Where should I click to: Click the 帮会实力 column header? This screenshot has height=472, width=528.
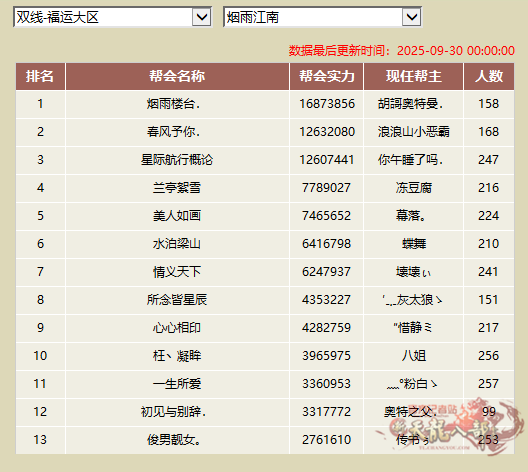pyautogui.click(x=327, y=76)
